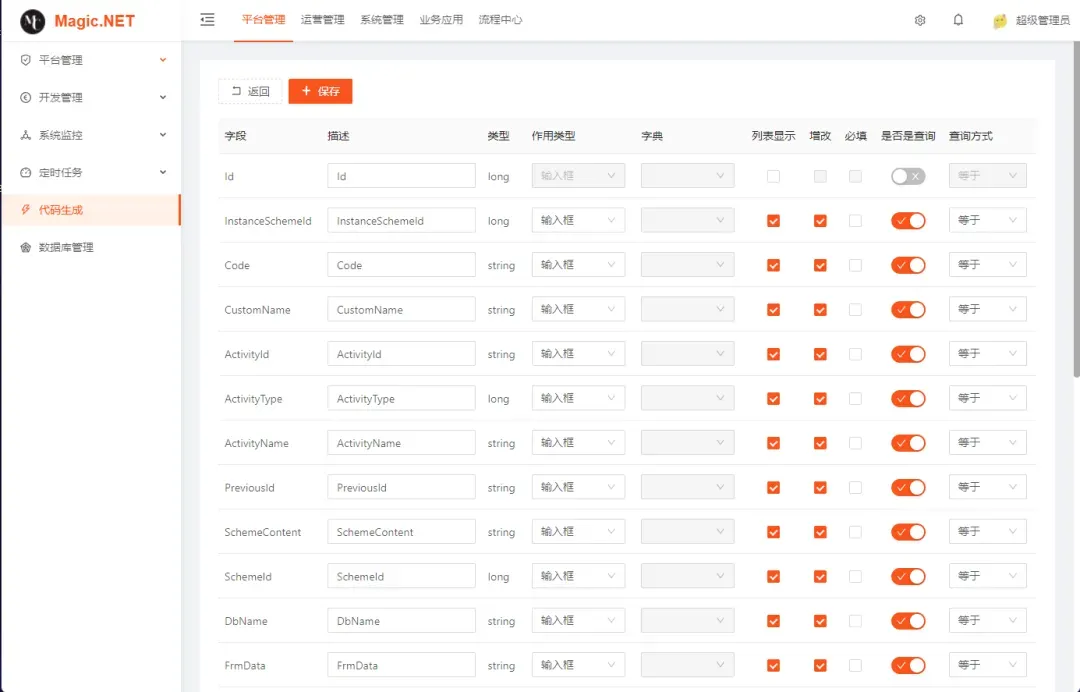The image size is (1080, 692).
Task: Expand the 开发管理 sidebar menu chevron
Action: click(x=163, y=97)
